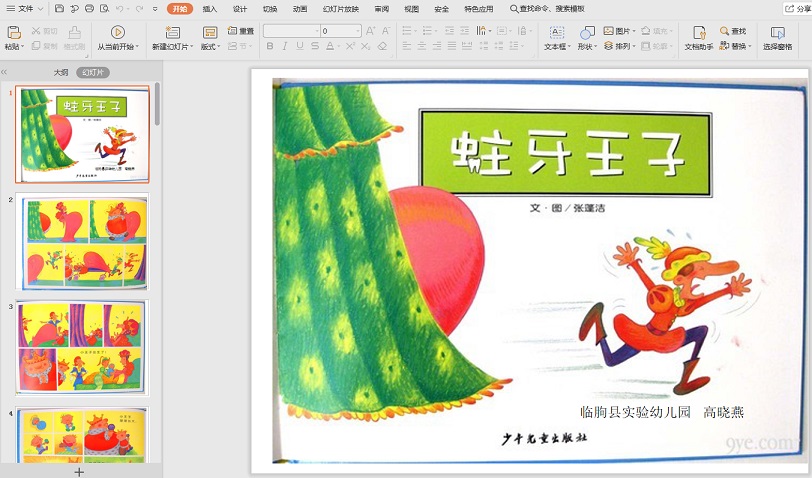Screen dimensions: 812x478
Task: Toggle Bold formatting
Action: click(x=270, y=46)
